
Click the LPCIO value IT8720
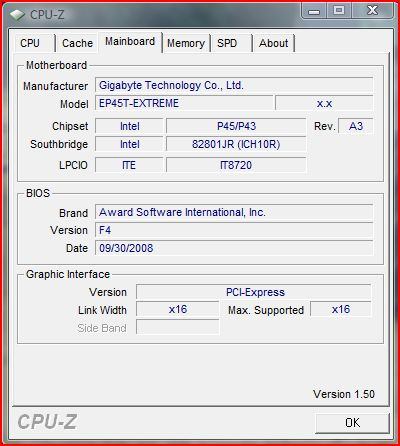coord(236,165)
